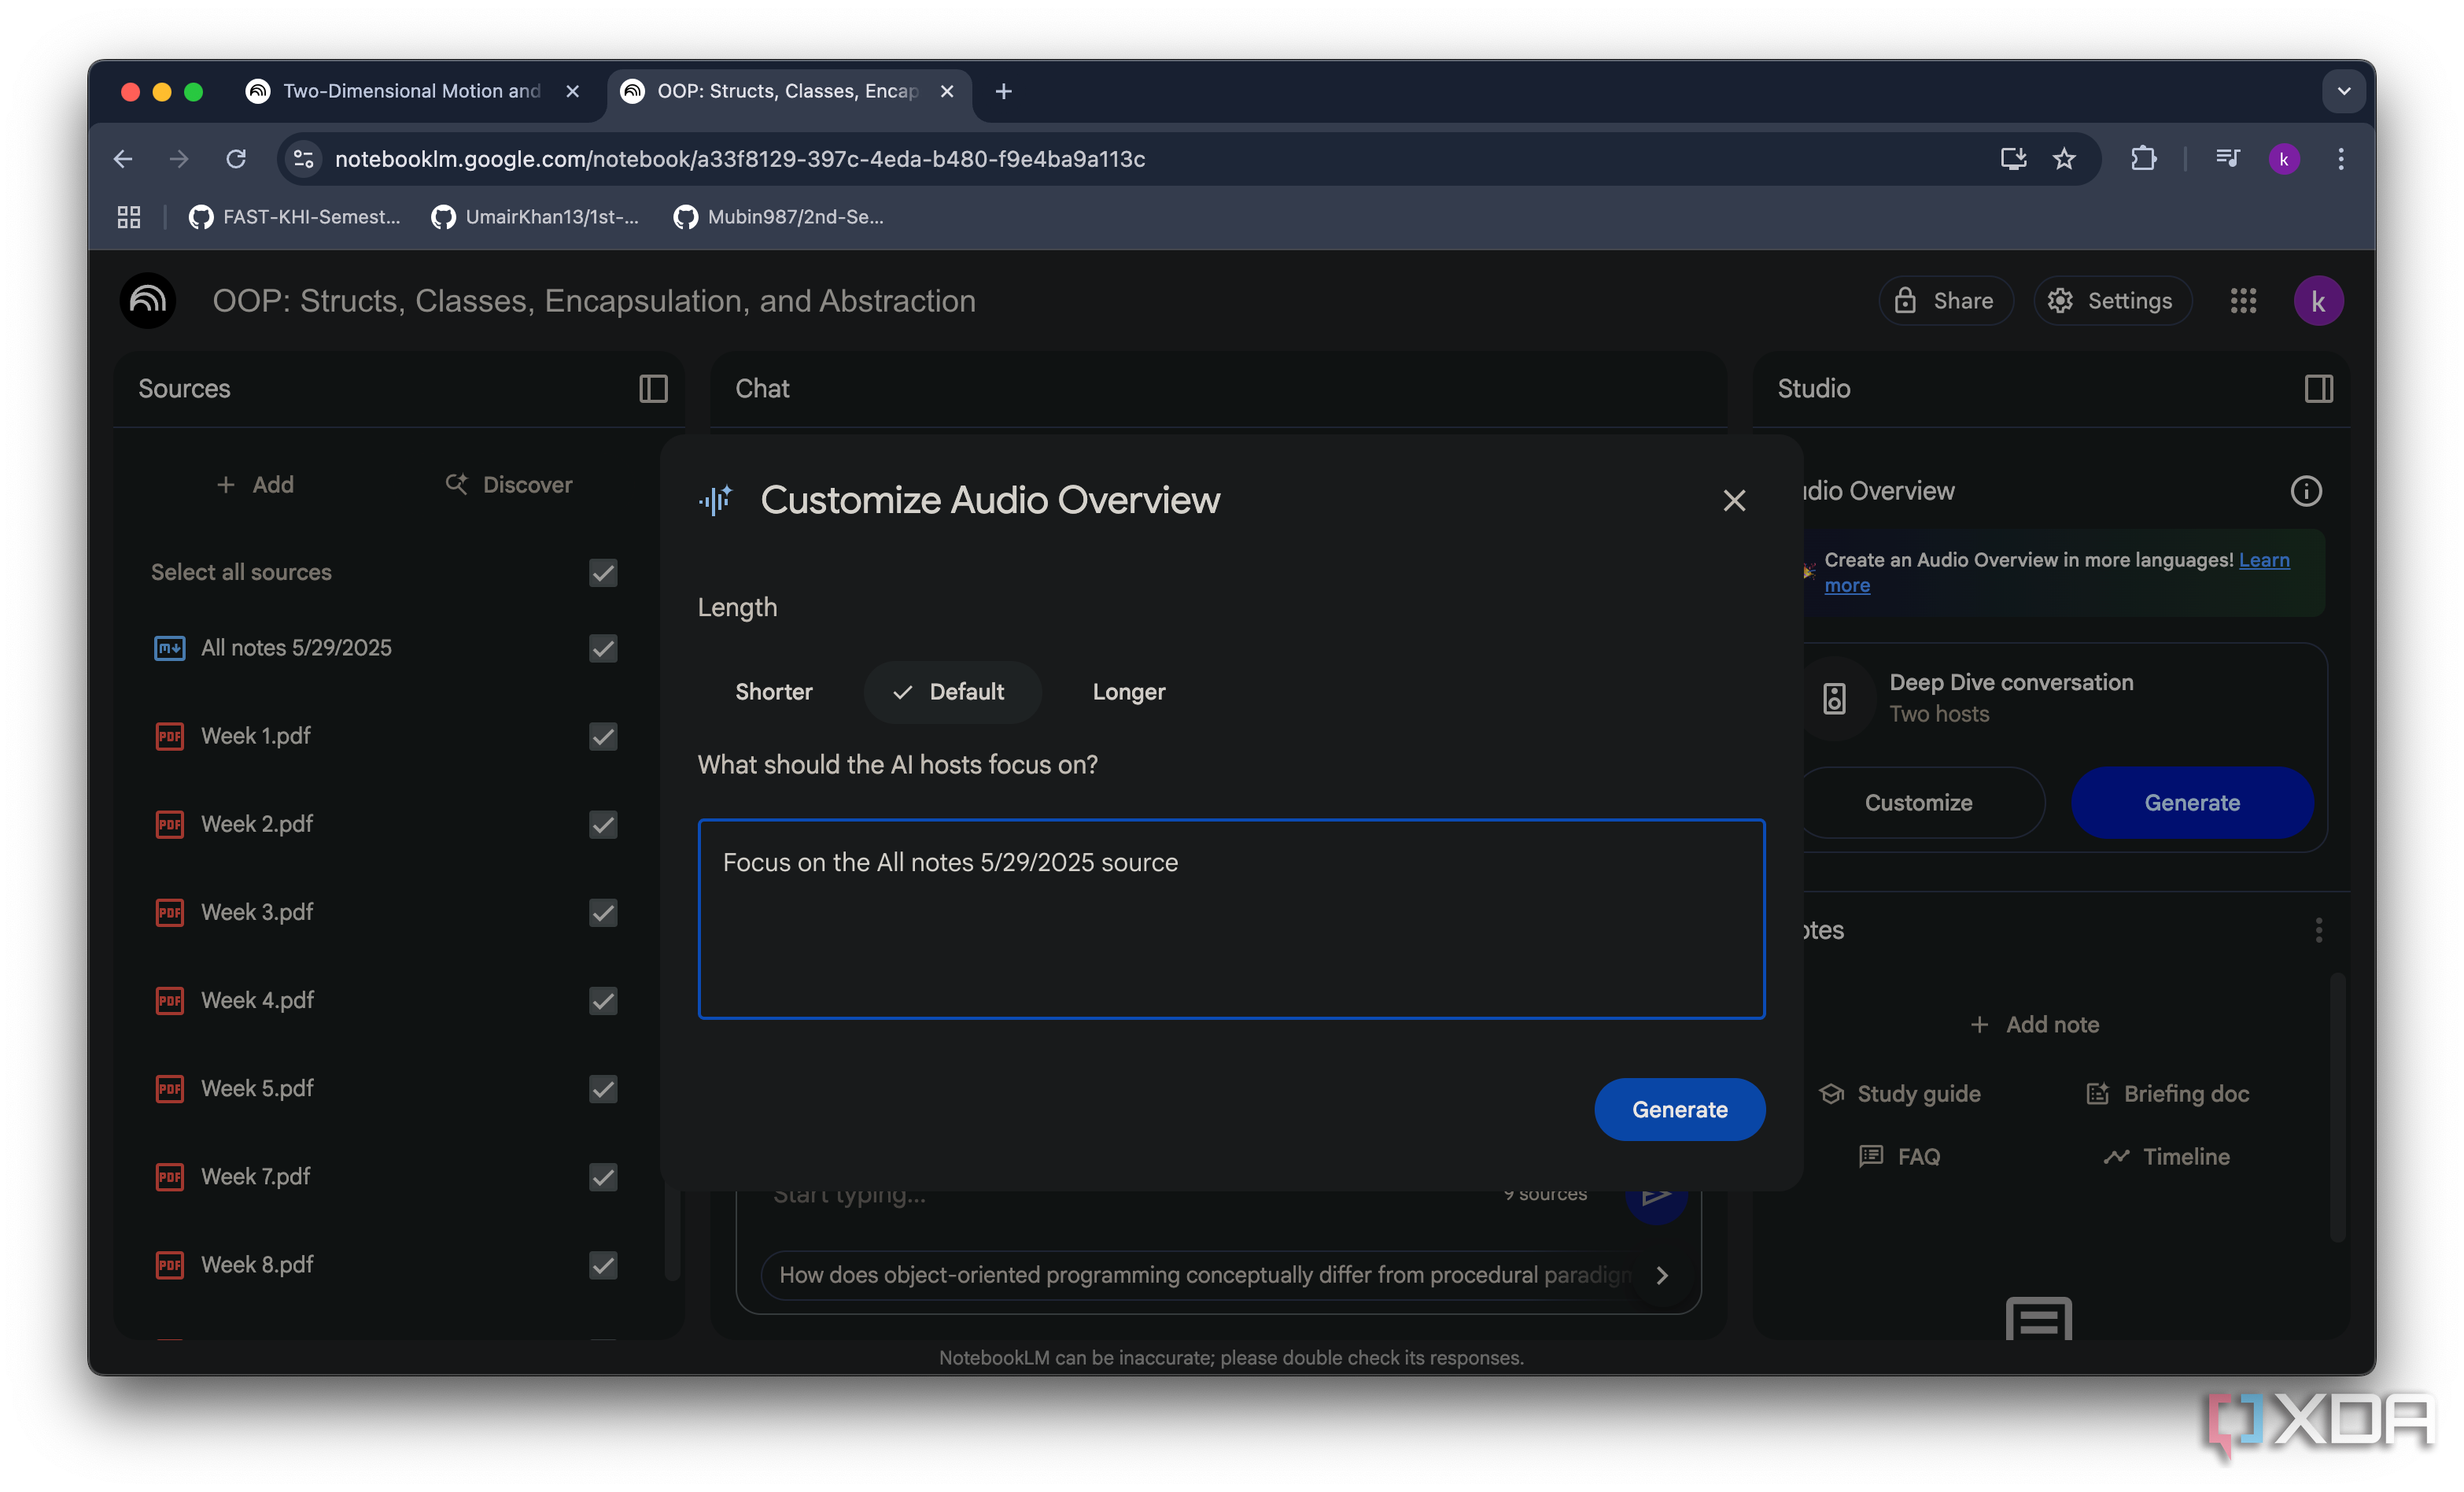
Task: Click the NotebookLM logo icon
Action: coord(148,301)
